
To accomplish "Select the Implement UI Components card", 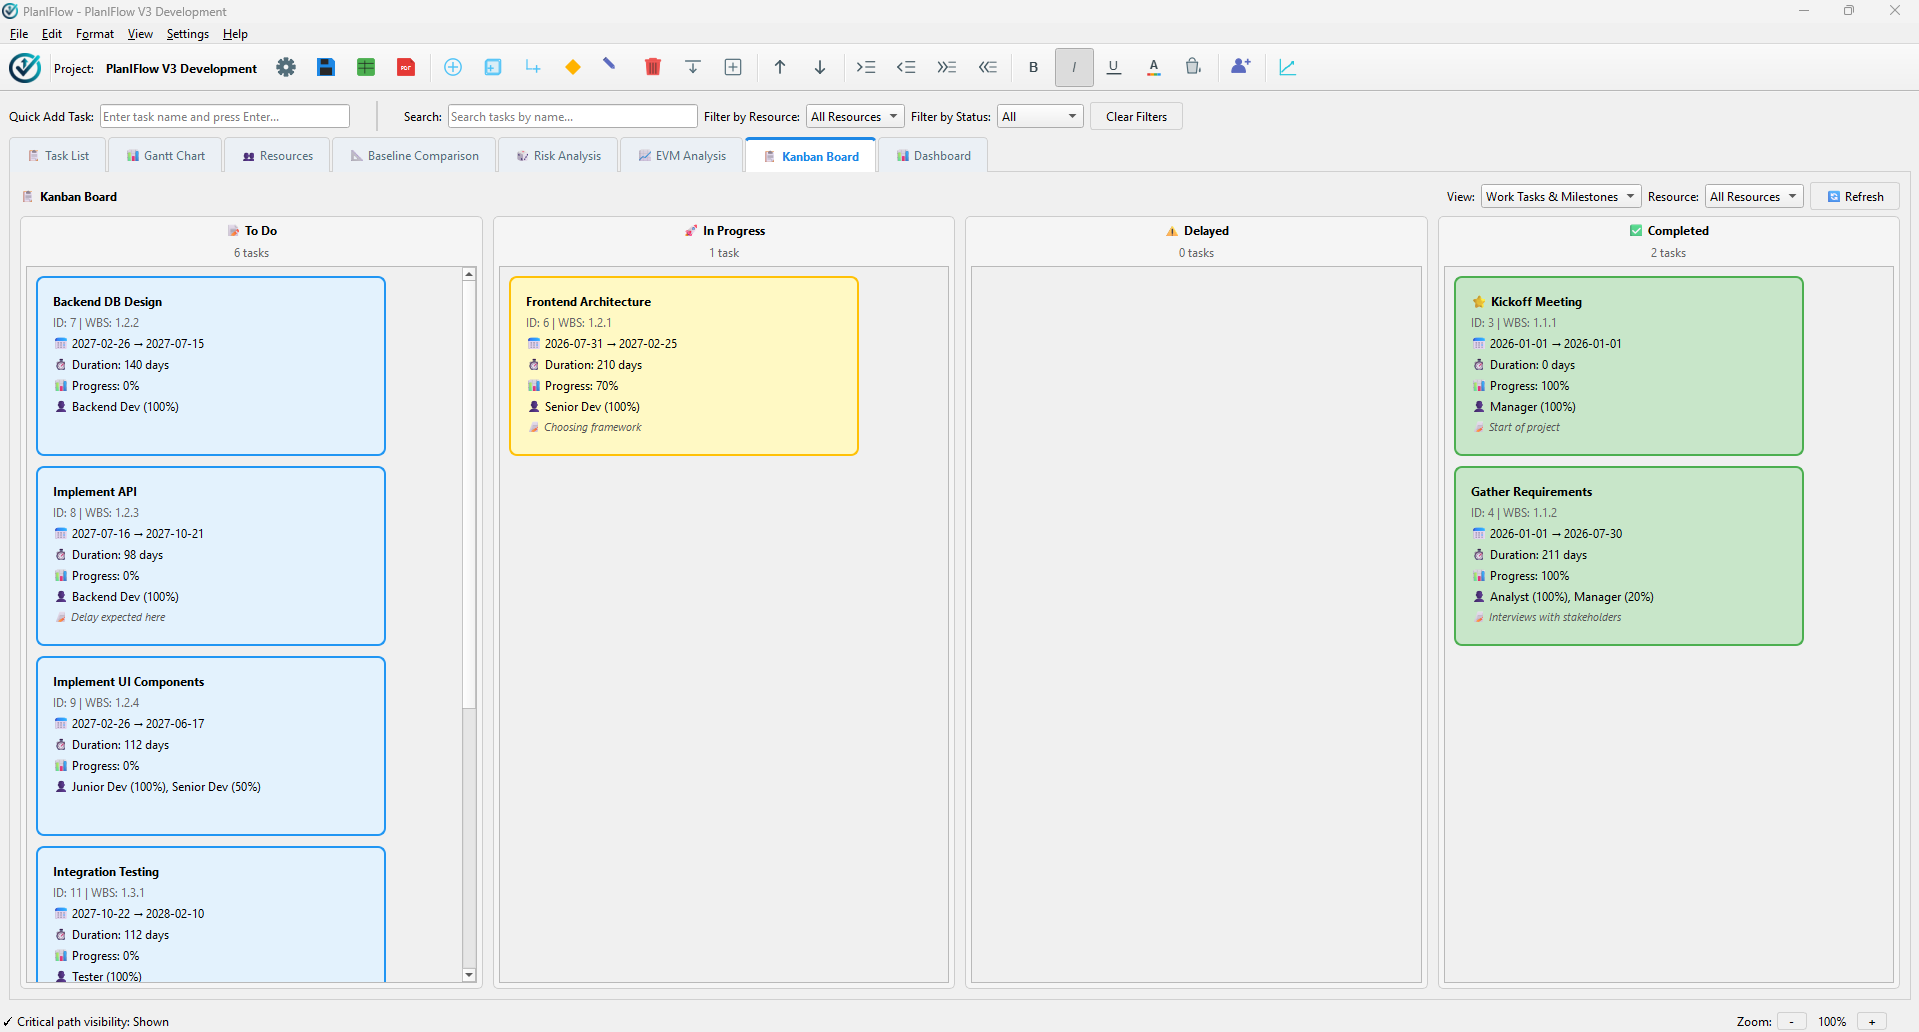I will coord(211,746).
